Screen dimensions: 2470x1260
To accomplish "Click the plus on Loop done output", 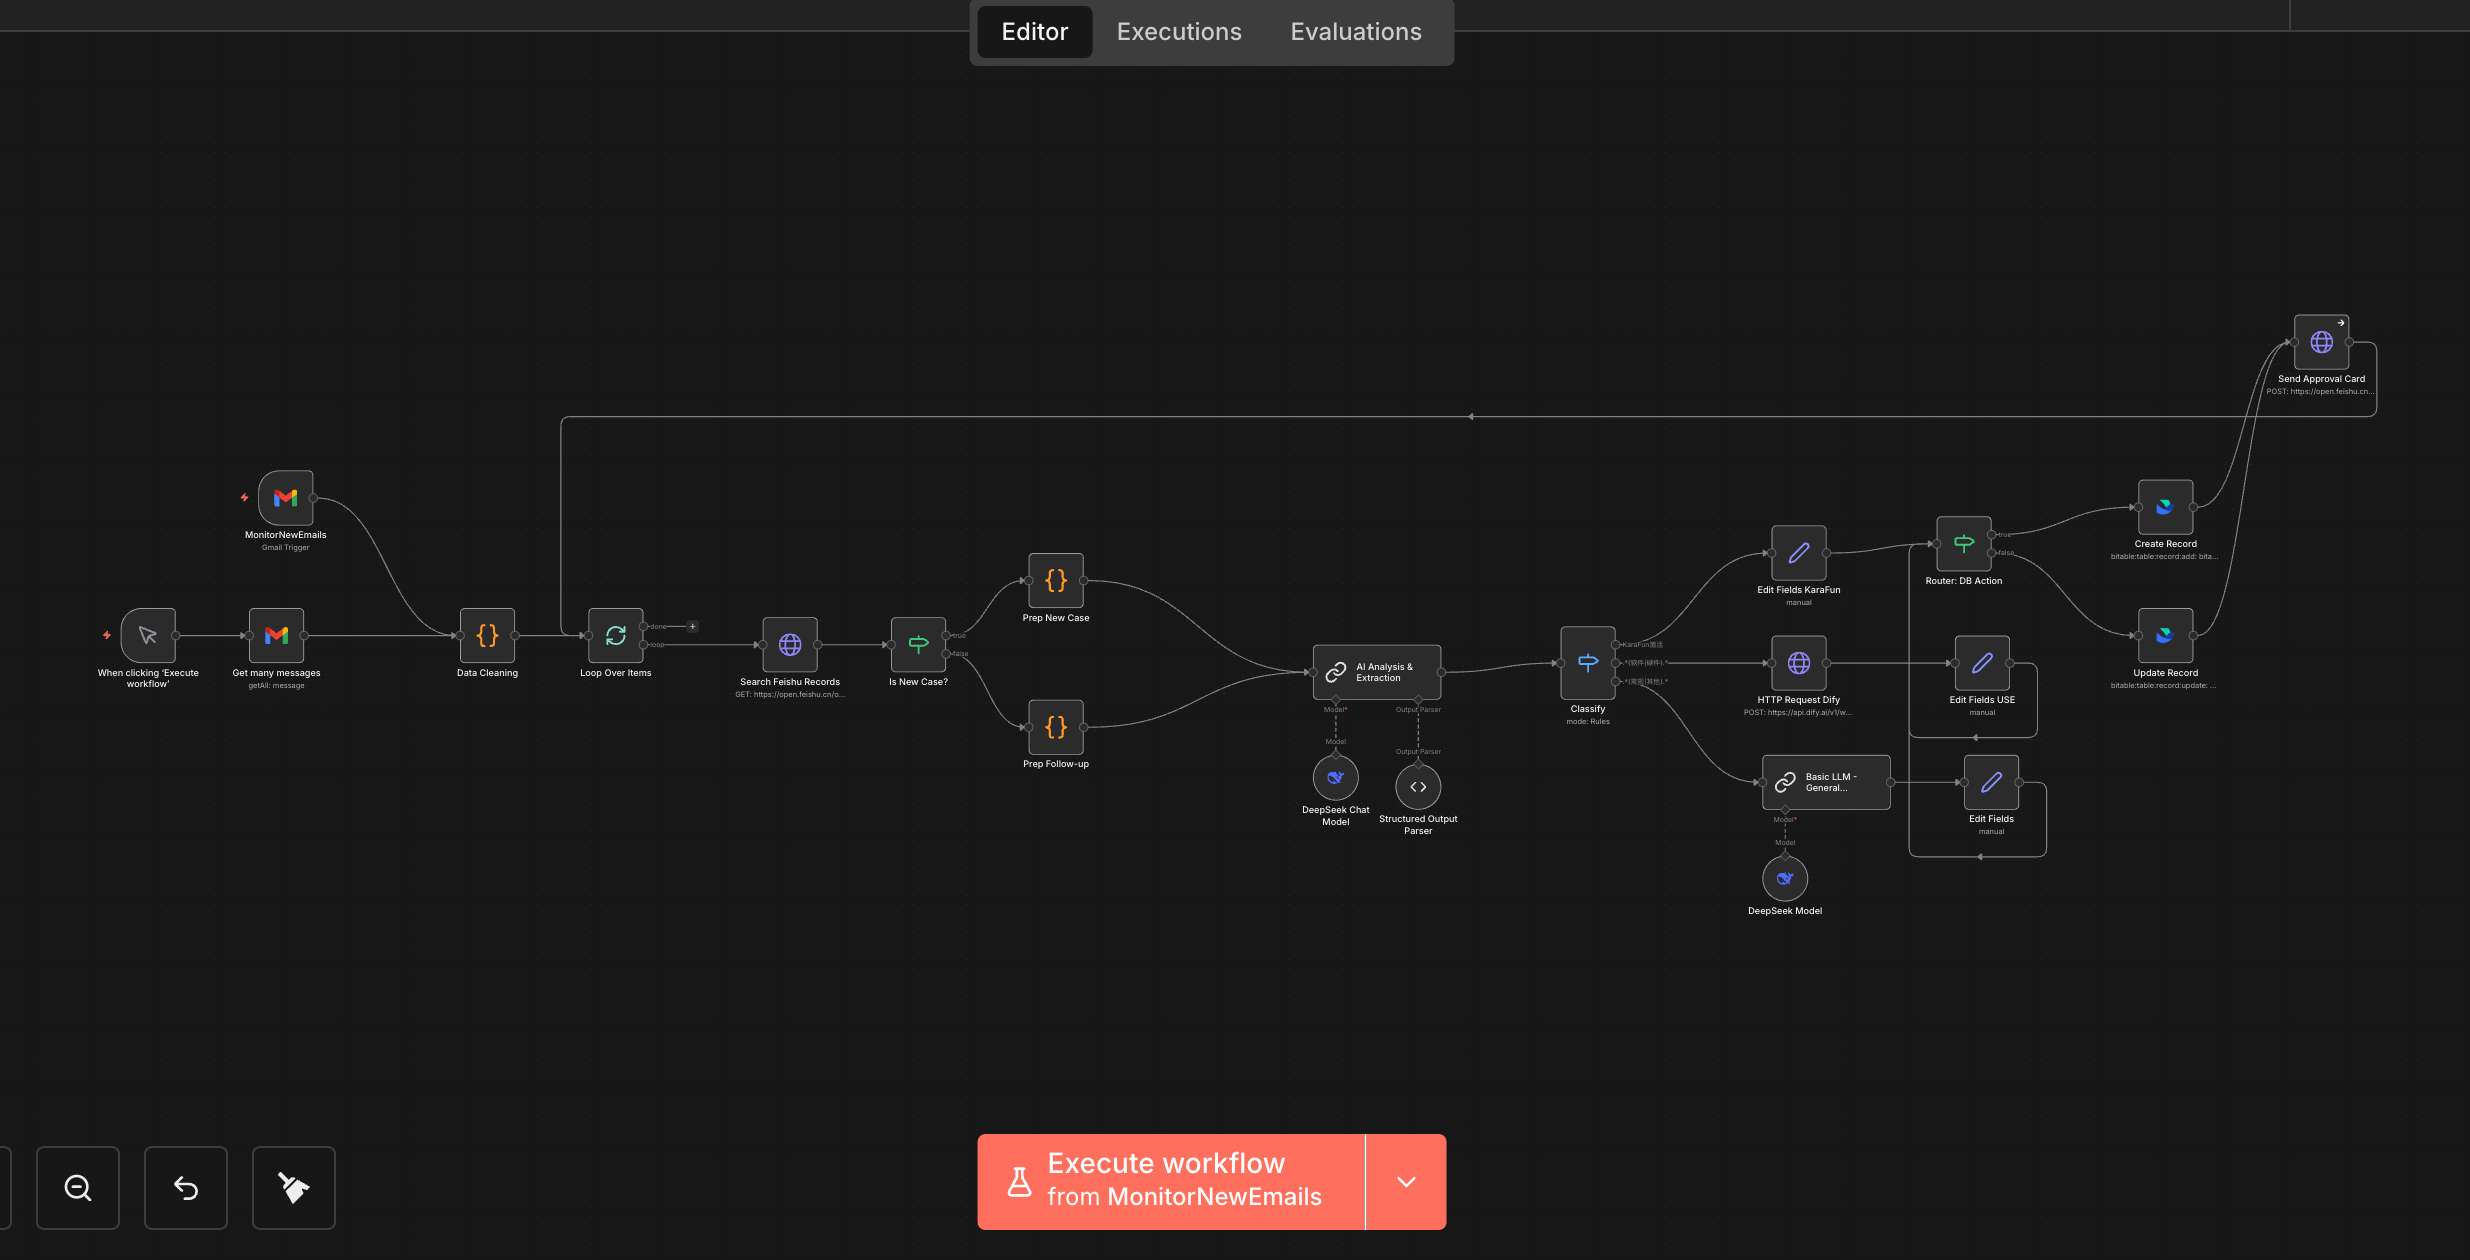I will [692, 627].
